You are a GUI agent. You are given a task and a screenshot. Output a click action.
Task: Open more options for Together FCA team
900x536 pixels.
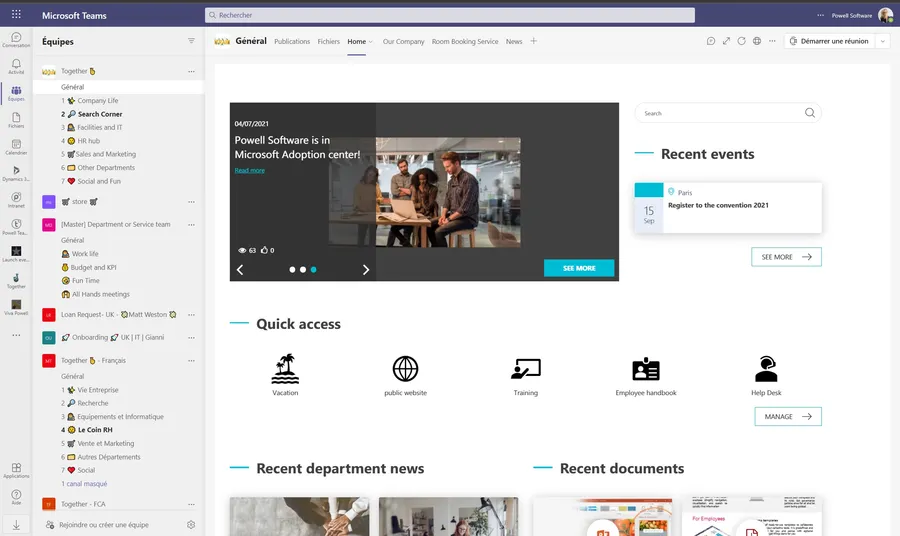[x=191, y=504]
